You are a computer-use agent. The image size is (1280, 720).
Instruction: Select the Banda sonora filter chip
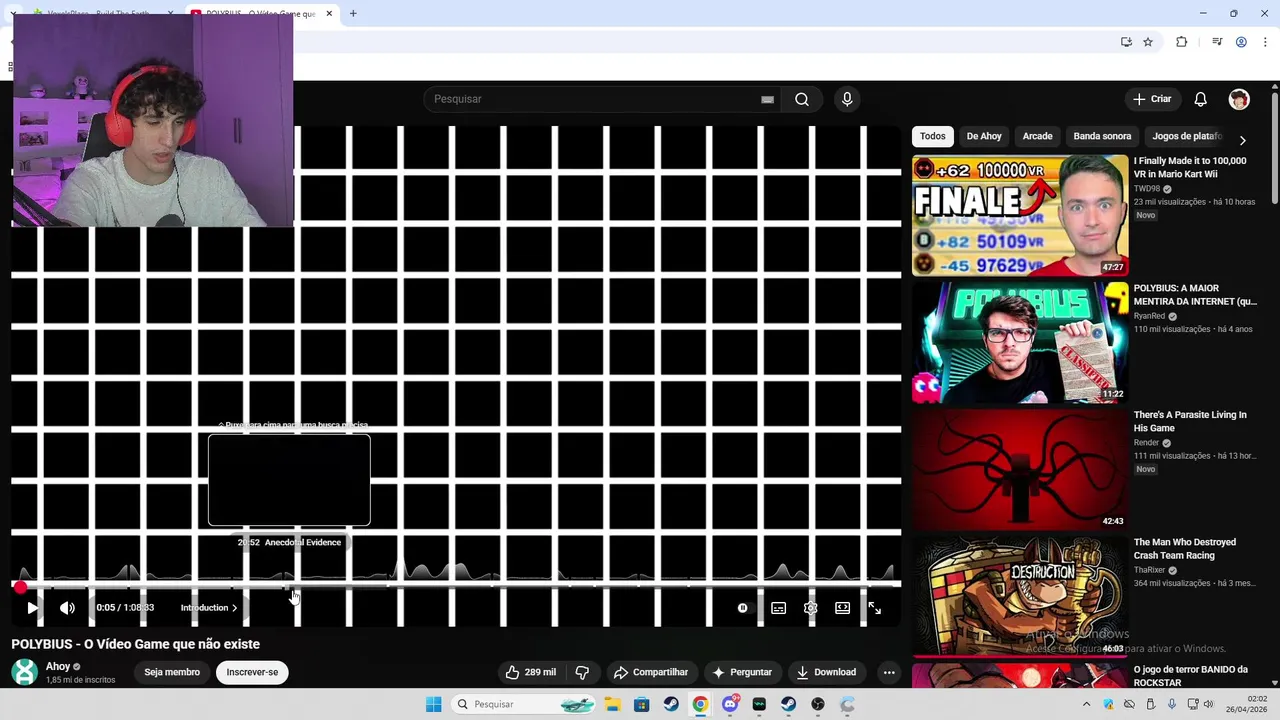1102,136
